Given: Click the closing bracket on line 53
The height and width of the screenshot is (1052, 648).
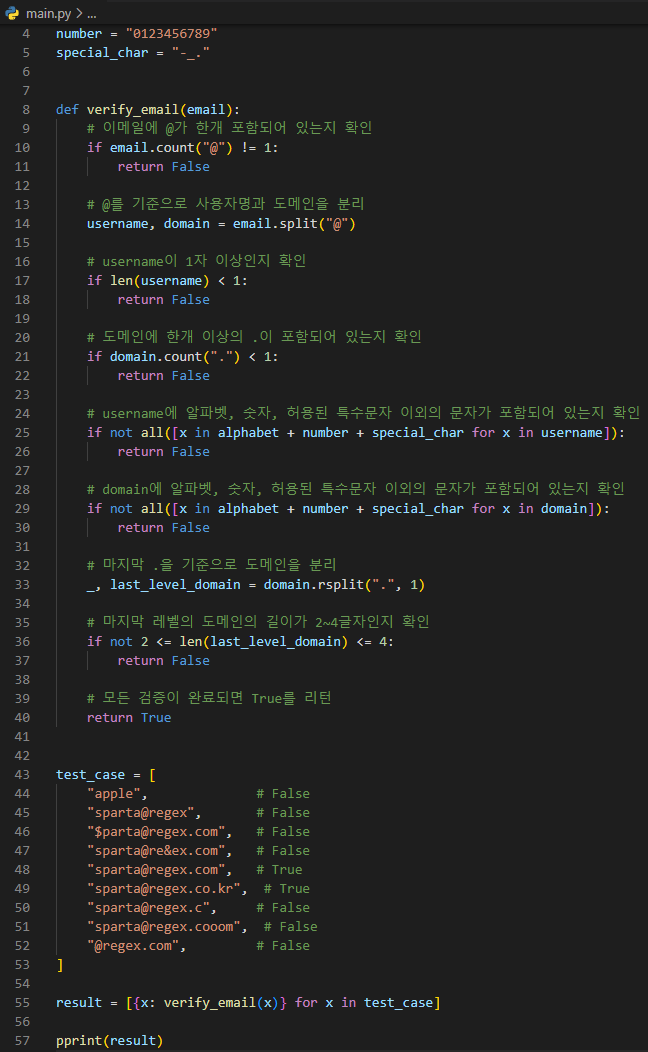Looking at the screenshot, I should coord(60,965).
